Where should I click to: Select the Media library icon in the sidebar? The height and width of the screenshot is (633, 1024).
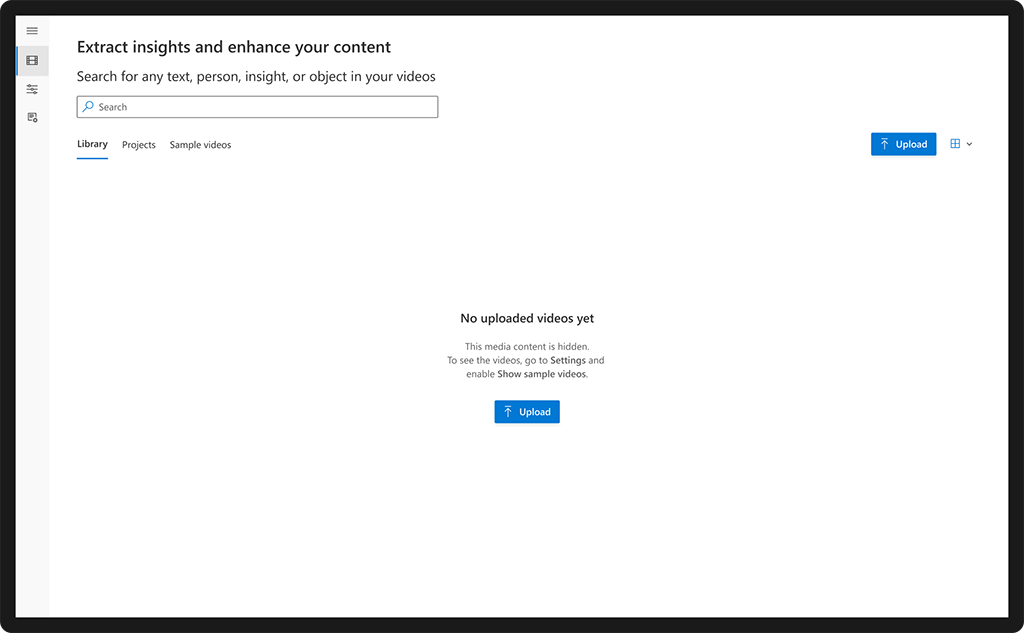(x=32, y=60)
